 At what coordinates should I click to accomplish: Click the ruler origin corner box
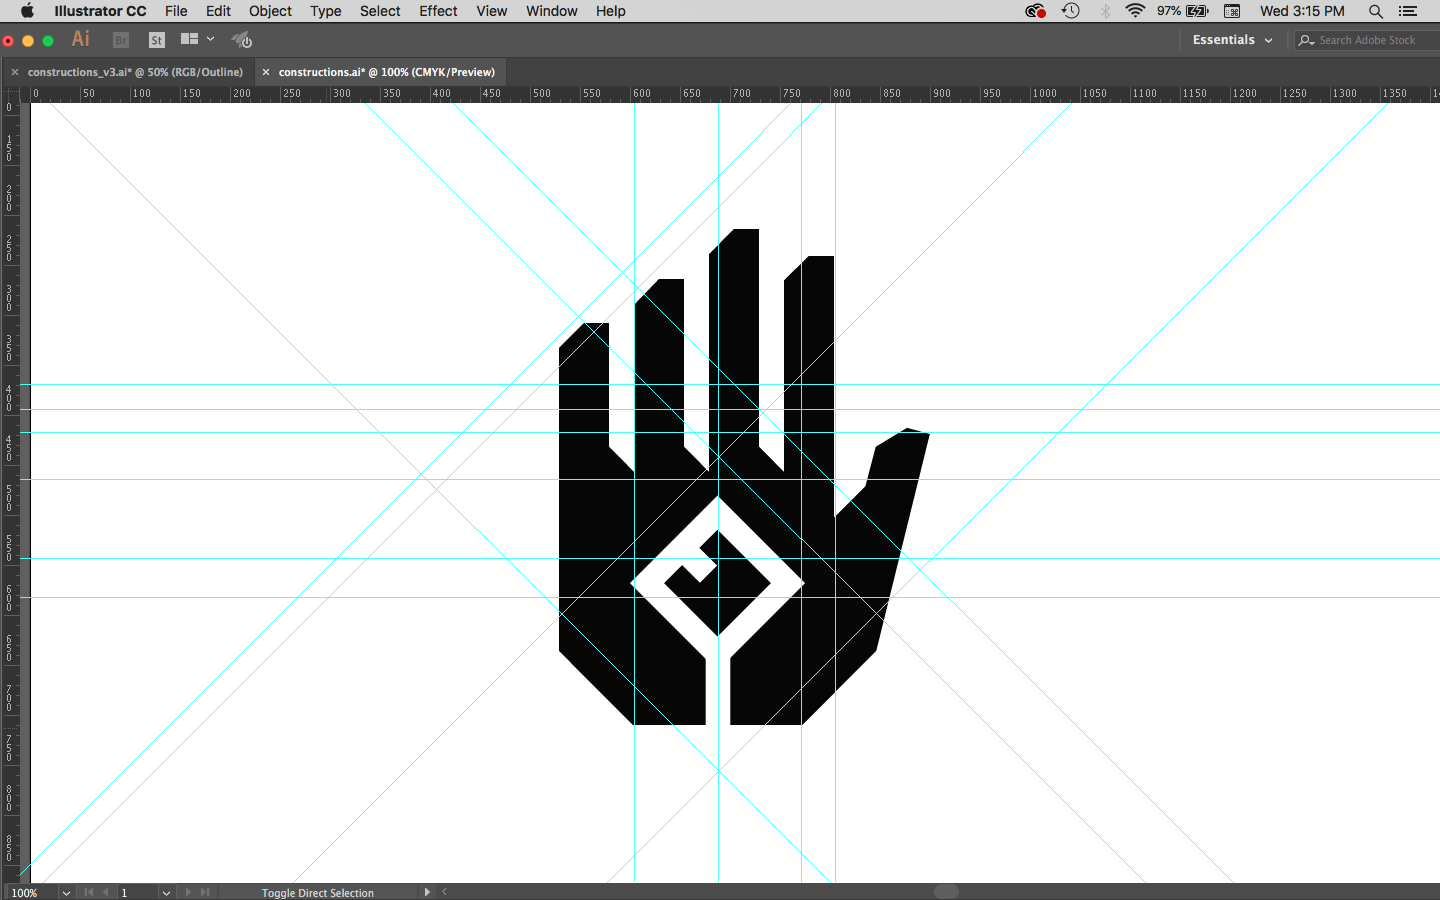pyautogui.click(x=10, y=94)
